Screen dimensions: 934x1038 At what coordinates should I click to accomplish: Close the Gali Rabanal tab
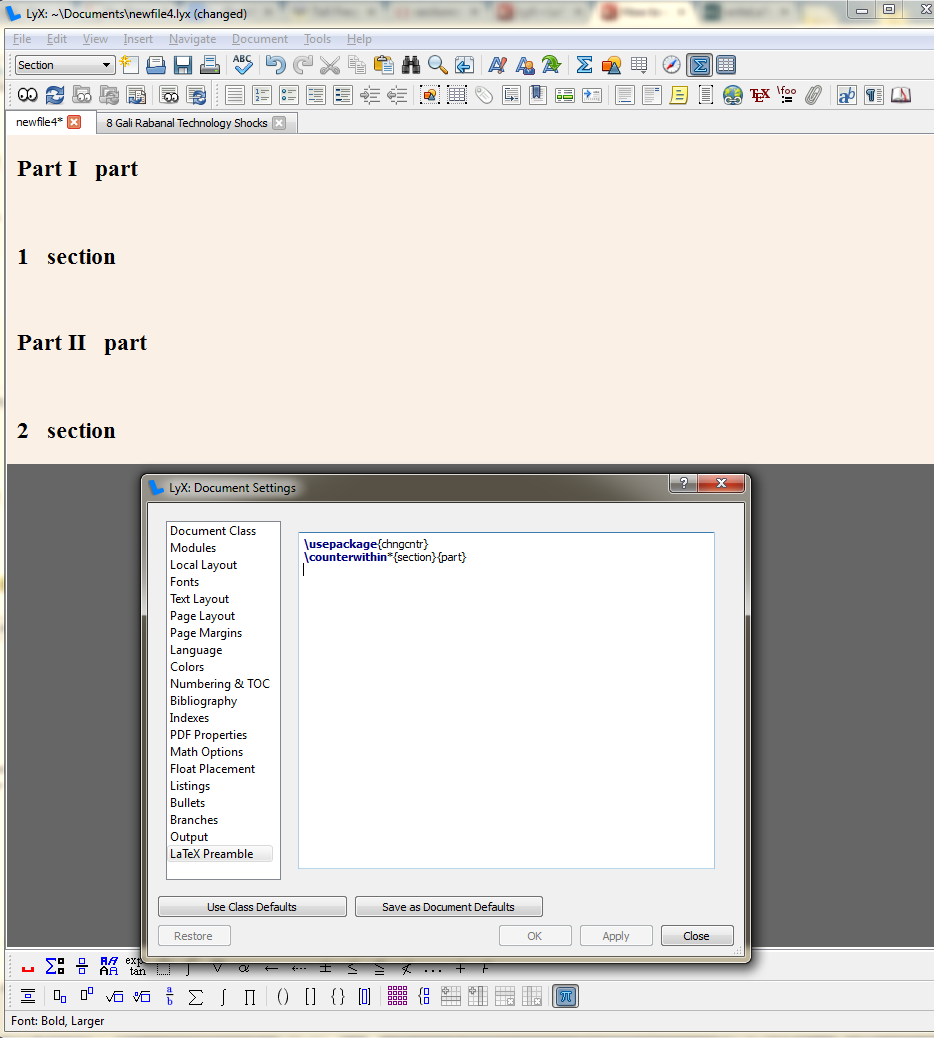pos(279,123)
